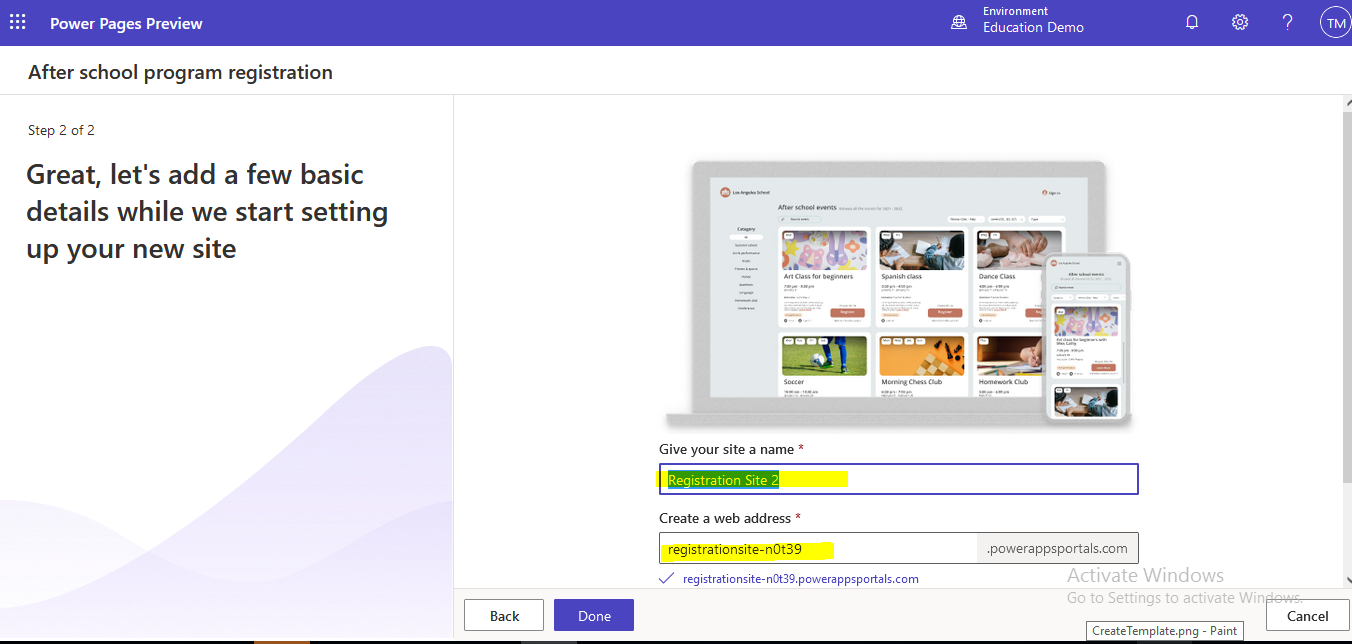The height and width of the screenshot is (644, 1352).
Task: Click Done to finish site setup
Action: coord(593,614)
